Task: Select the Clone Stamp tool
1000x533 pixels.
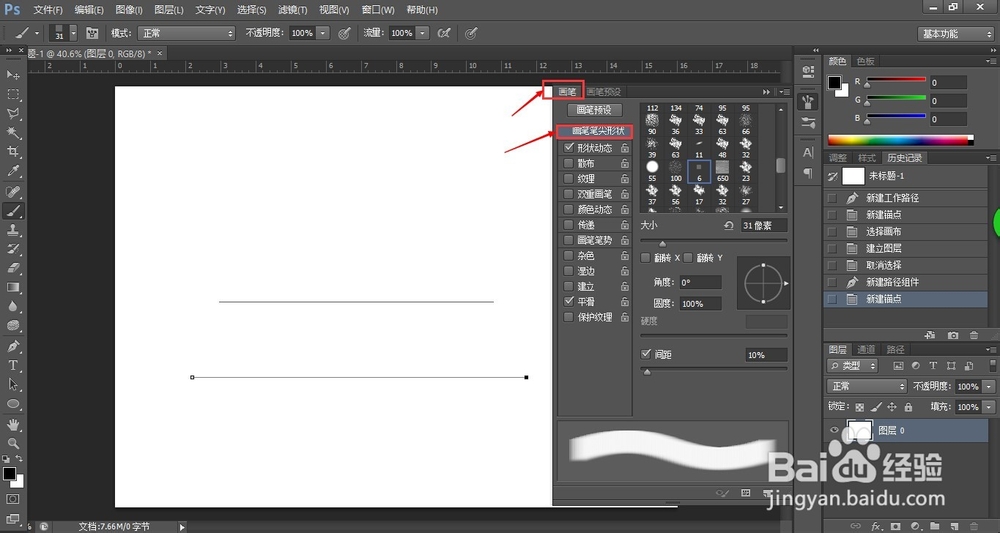Action: [x=13, y=230]
